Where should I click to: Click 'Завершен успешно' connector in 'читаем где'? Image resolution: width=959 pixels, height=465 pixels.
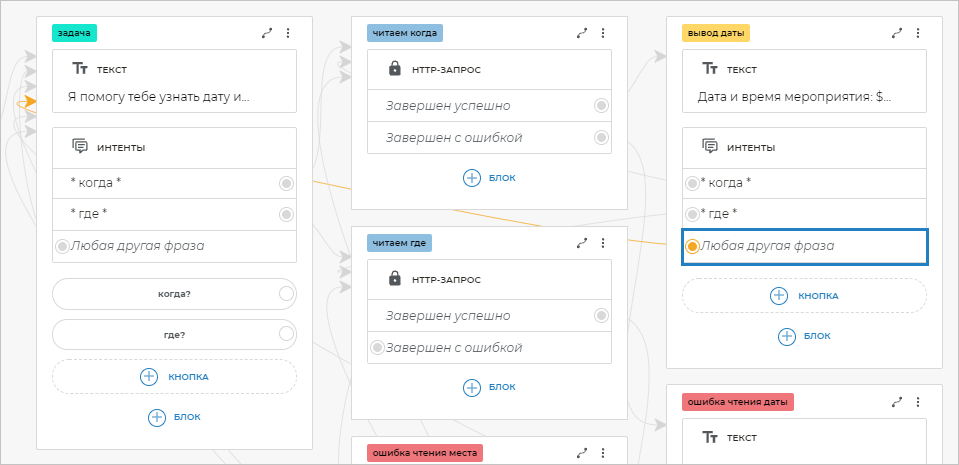(x=601, y=316)
